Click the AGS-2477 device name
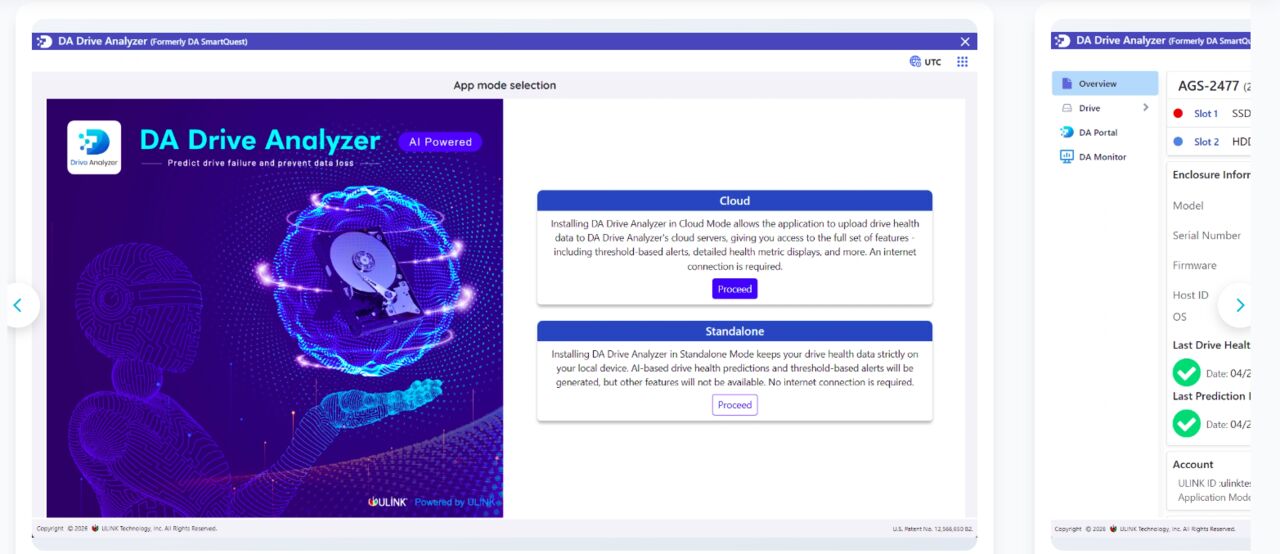 1208,86
